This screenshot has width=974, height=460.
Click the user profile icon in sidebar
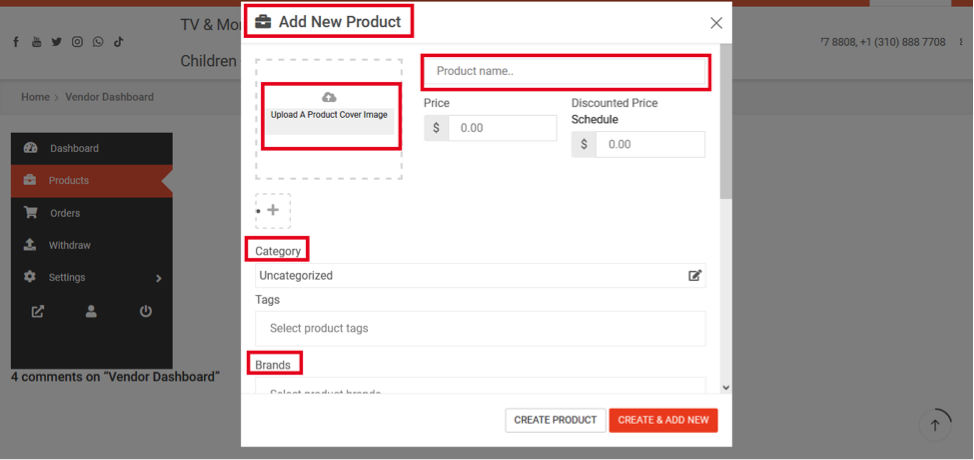click(91, 312)
